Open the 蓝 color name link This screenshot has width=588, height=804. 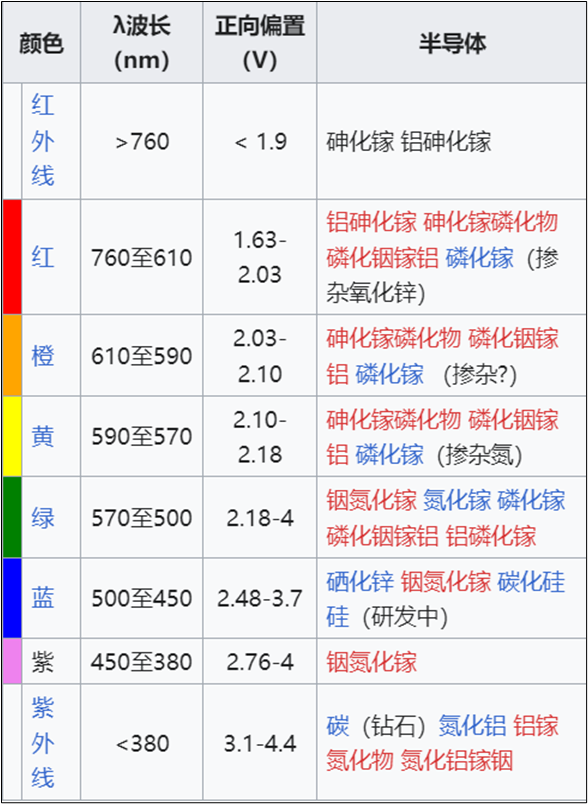[x=43, y=598]
